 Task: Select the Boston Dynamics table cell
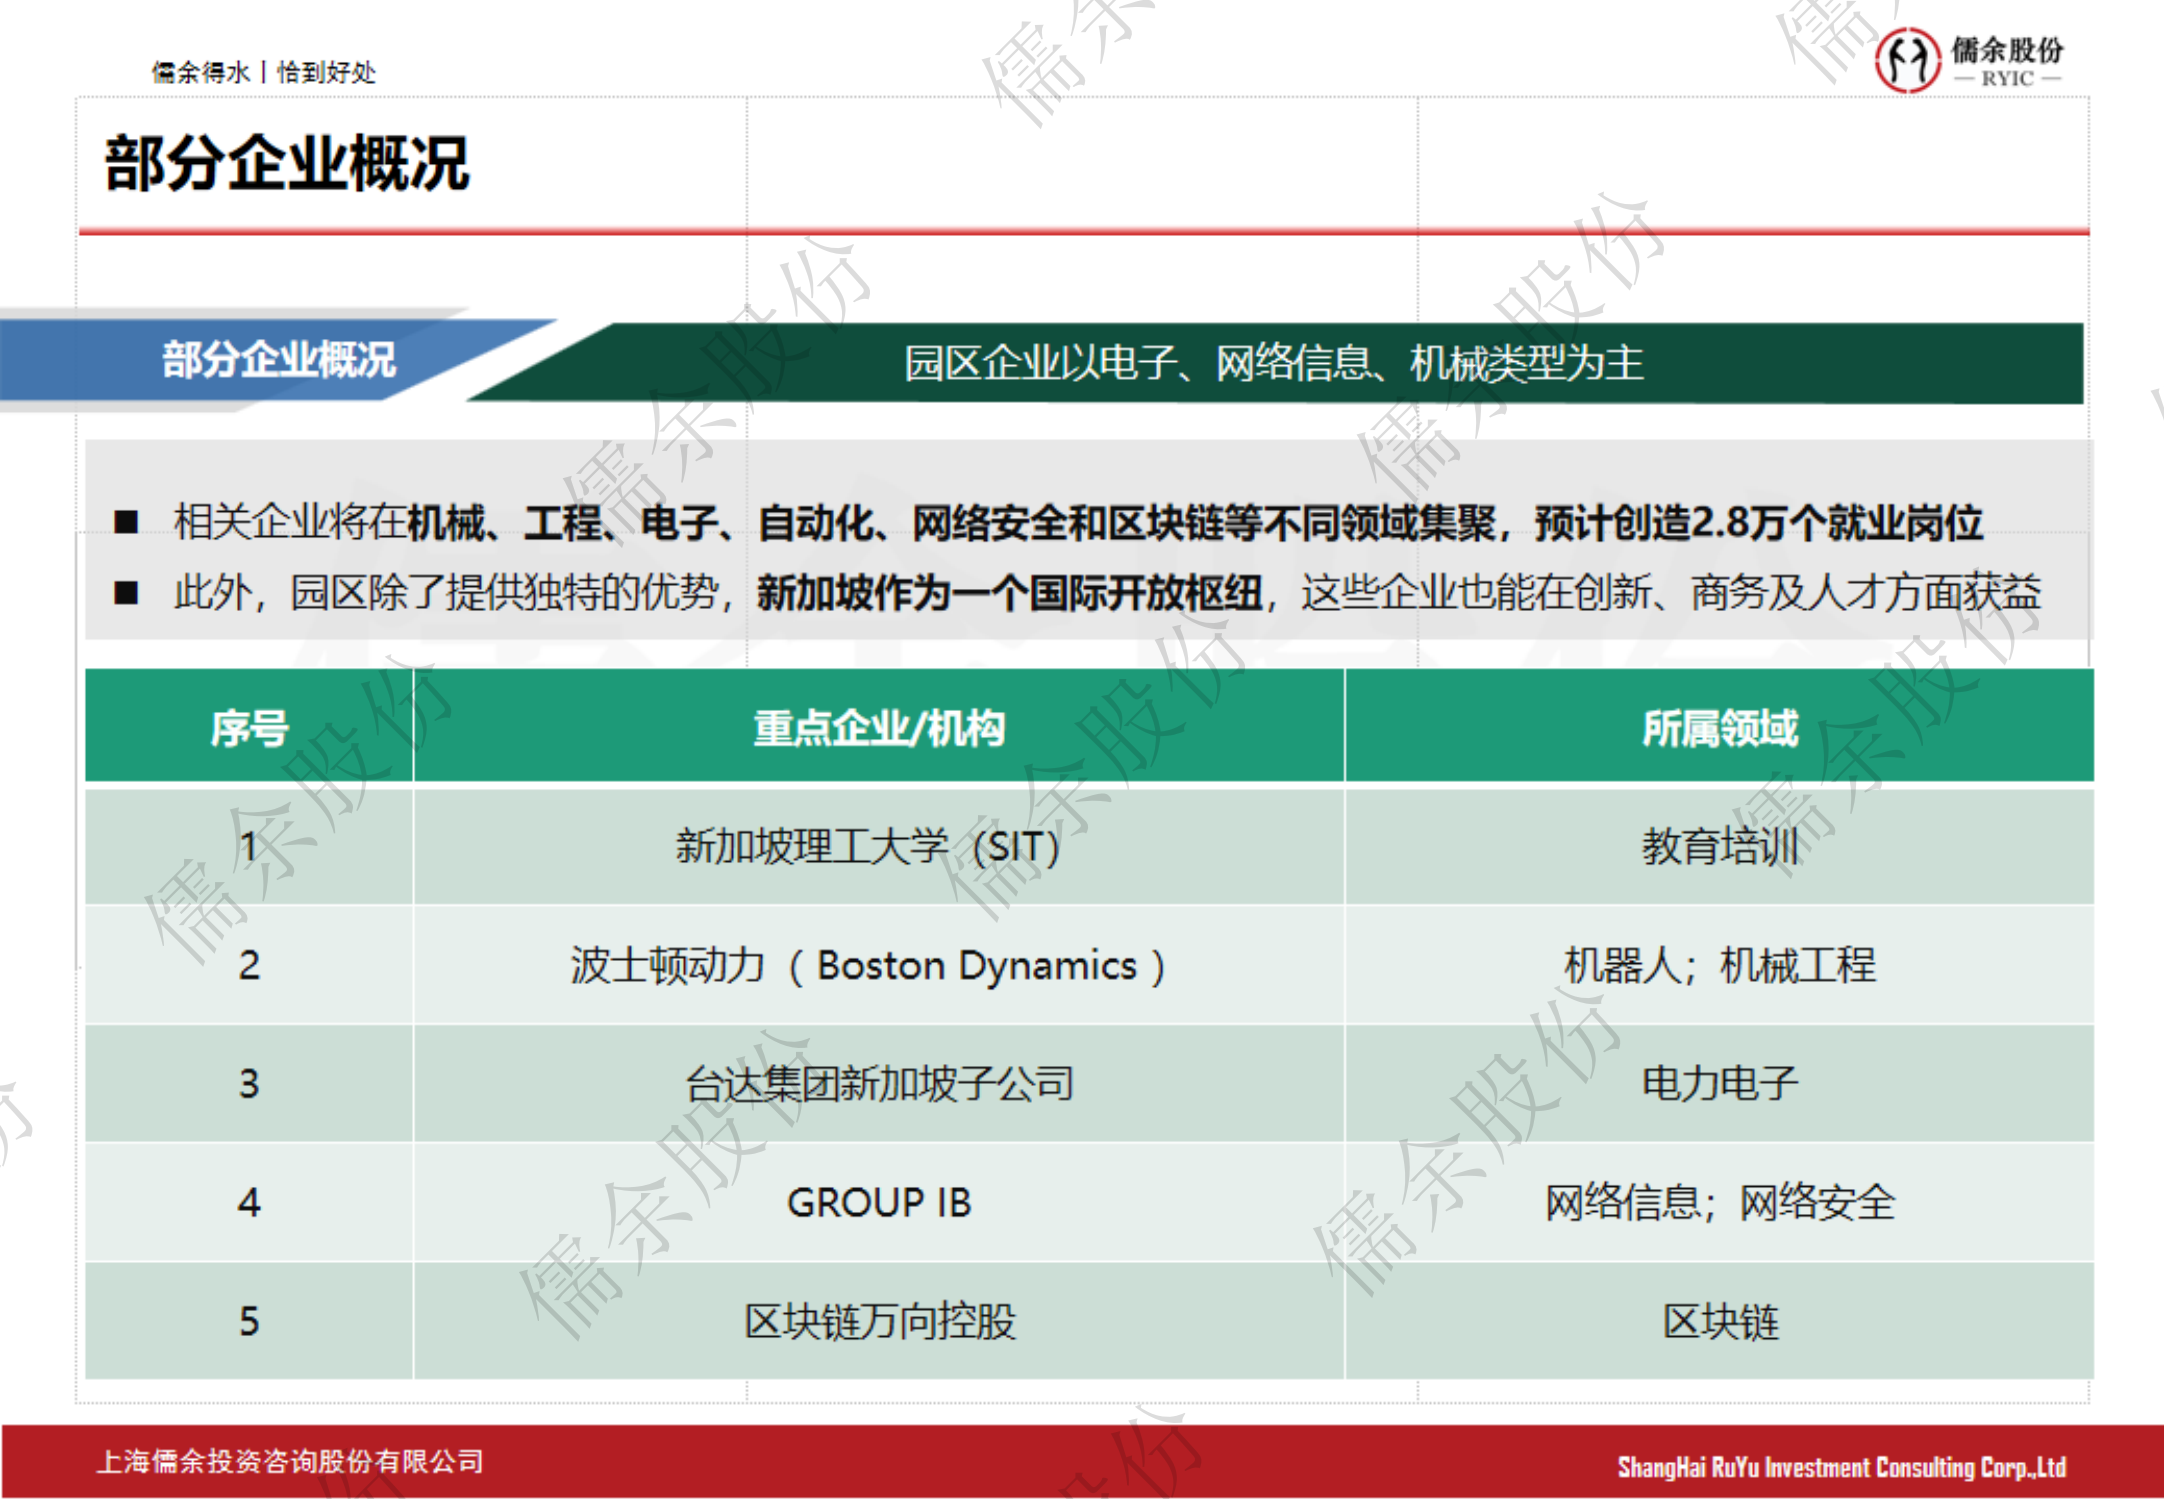pyautogui.click(x=868, y=966)
